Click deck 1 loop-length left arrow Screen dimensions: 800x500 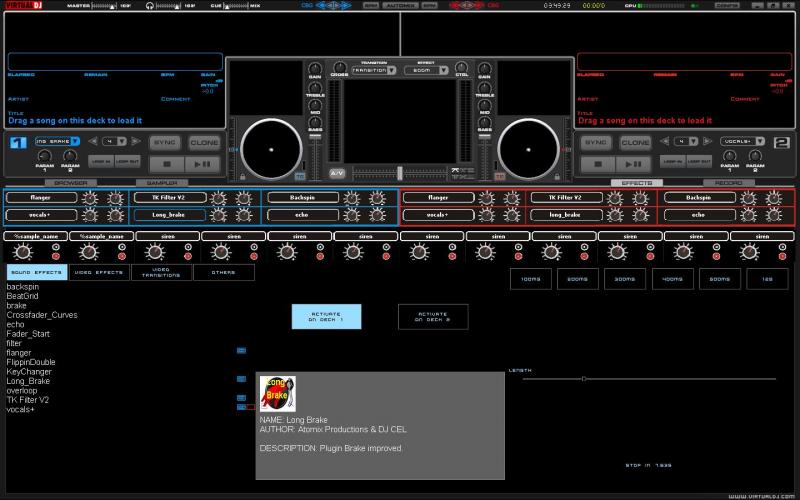[x=93, y=141]
